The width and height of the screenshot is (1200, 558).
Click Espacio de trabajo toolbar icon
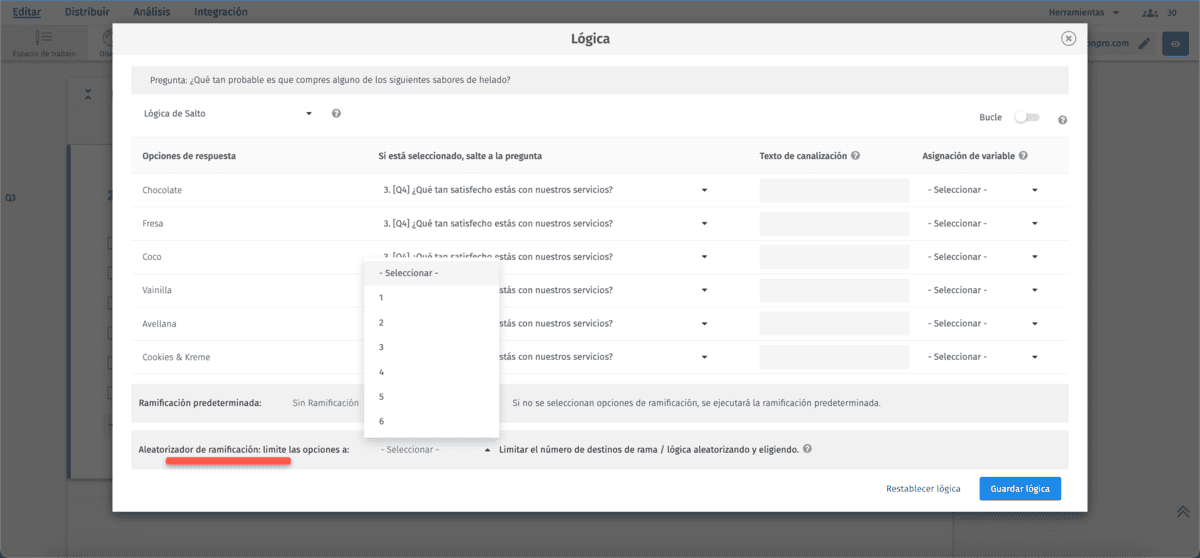tap(43, 43)
